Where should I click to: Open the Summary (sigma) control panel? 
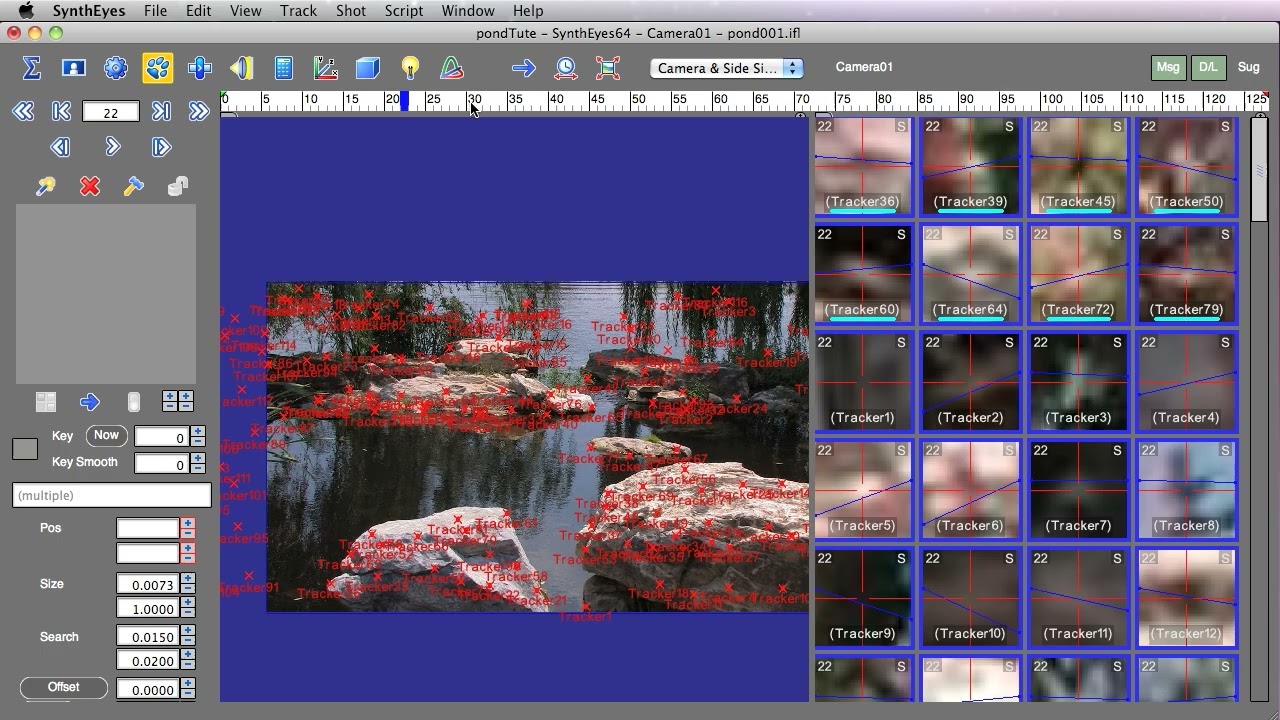pyautogui.click(x=32, y=68)
